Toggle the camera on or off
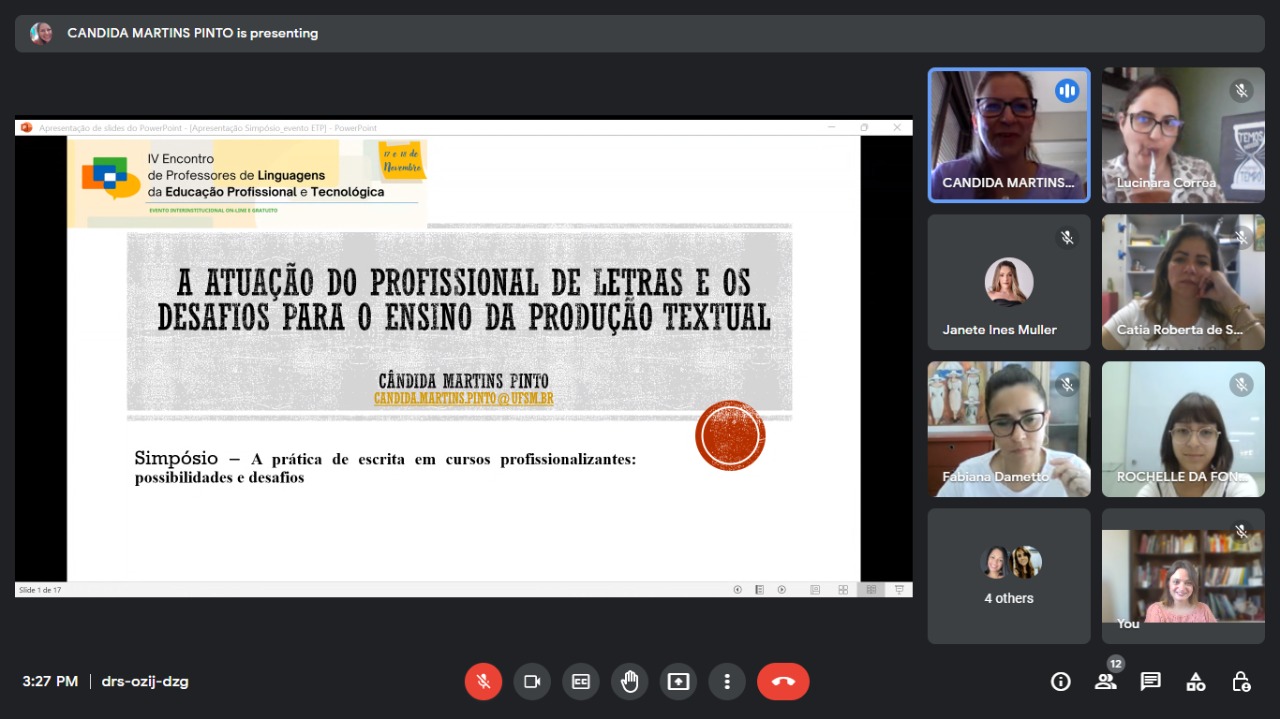This screenshot has width=1280, height=719. click(532, 682)
